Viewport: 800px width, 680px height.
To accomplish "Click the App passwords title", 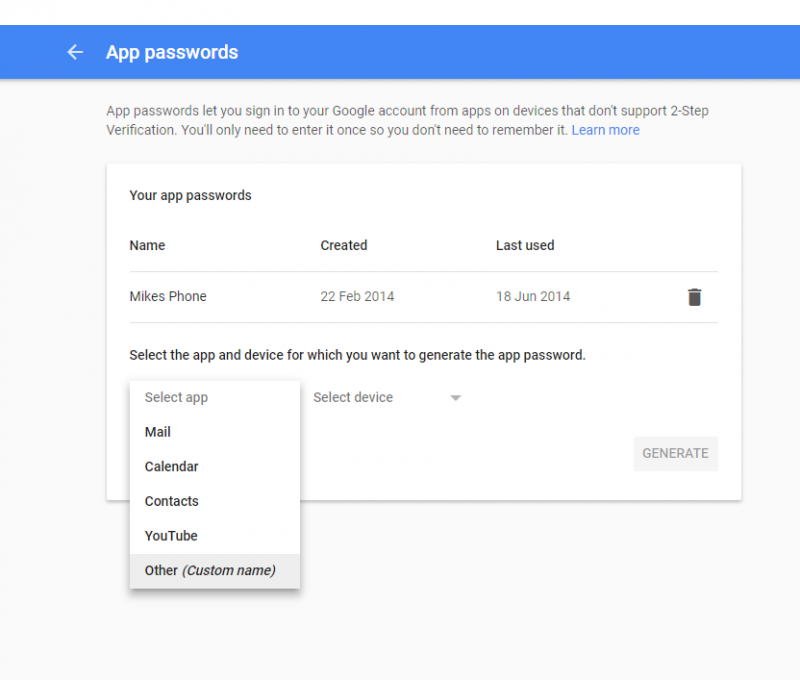I will (x=172, y=52).
